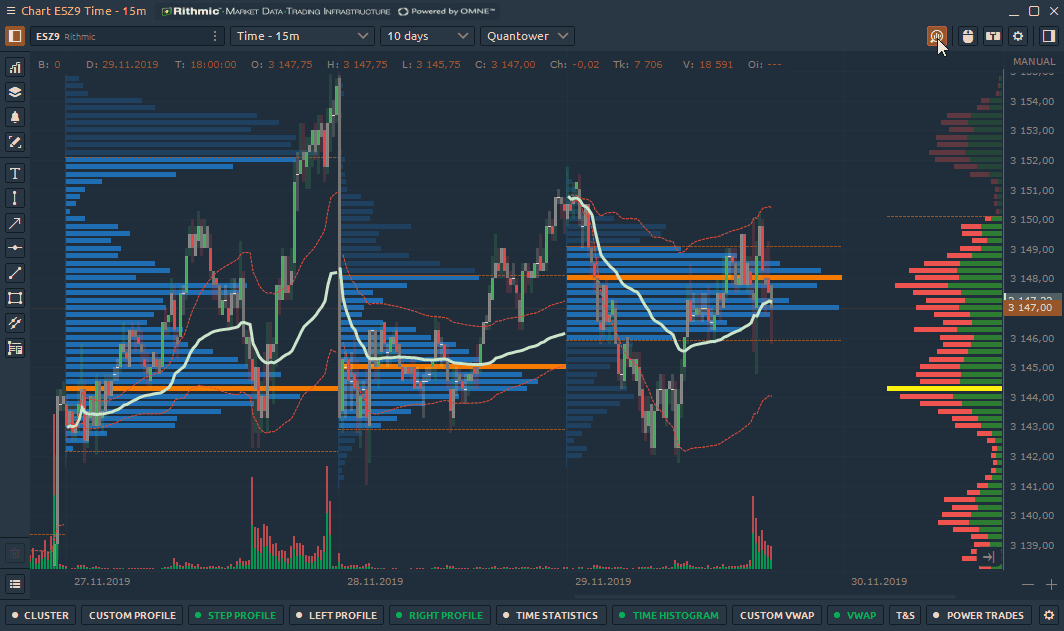This screenshot has width=1064, height=631.
Task: Open the ESZ9 symbol options menu dots
Action: coord(216,36)
